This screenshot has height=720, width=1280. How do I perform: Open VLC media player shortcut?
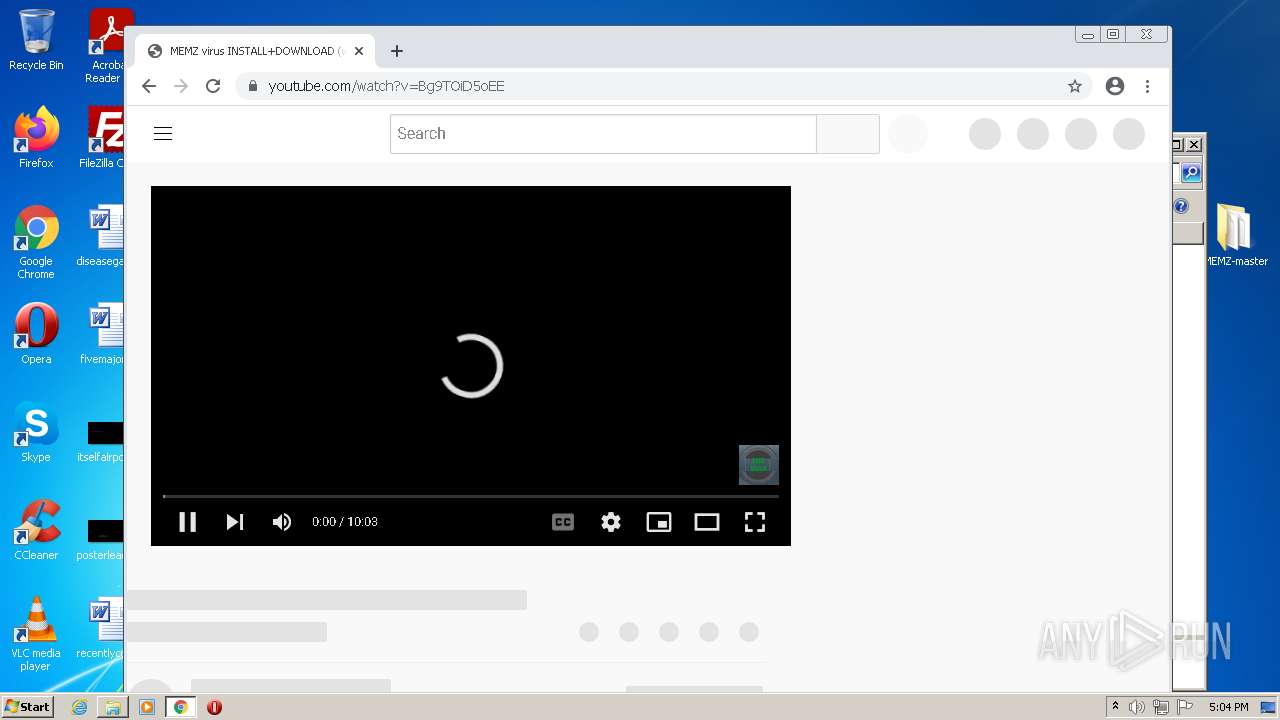tap(36, 634)
